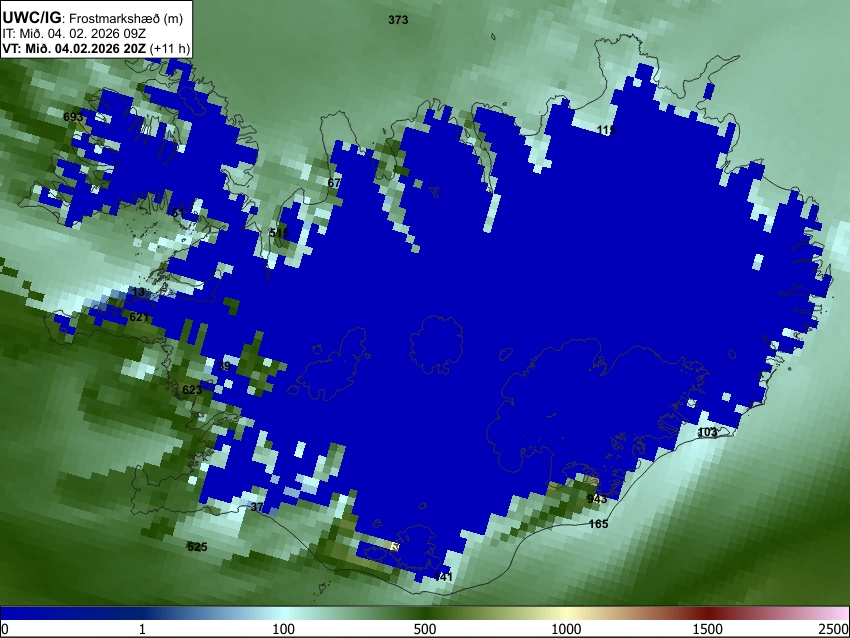The height and width of the screenshot is (638, 850).
Task: Click the legend tick label 100
Action: click(x=284, y=629)
